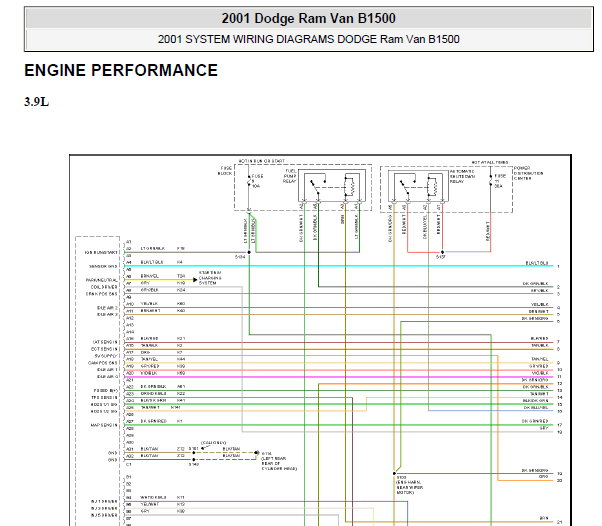Click the 'TPS SENSOR' pin label
602x526 pixels.
point(104,397)
